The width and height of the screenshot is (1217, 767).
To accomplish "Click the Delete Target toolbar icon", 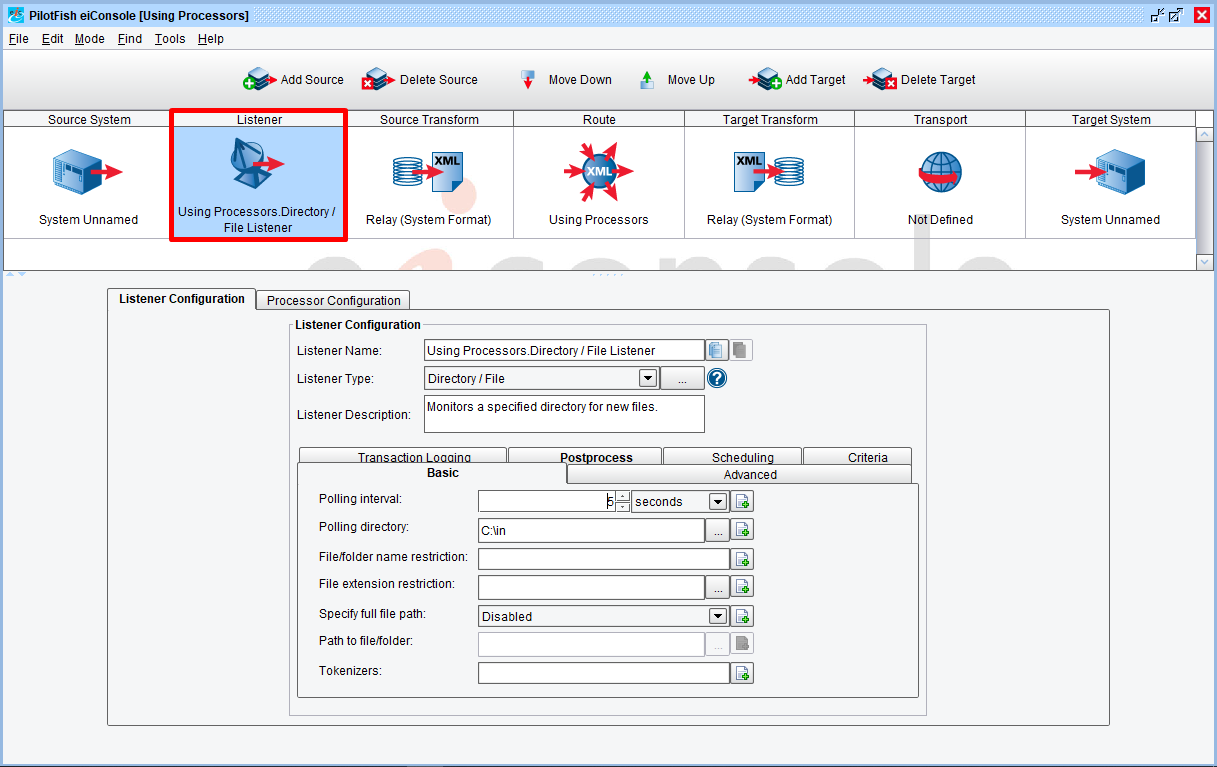I will (x=882, y=80).
